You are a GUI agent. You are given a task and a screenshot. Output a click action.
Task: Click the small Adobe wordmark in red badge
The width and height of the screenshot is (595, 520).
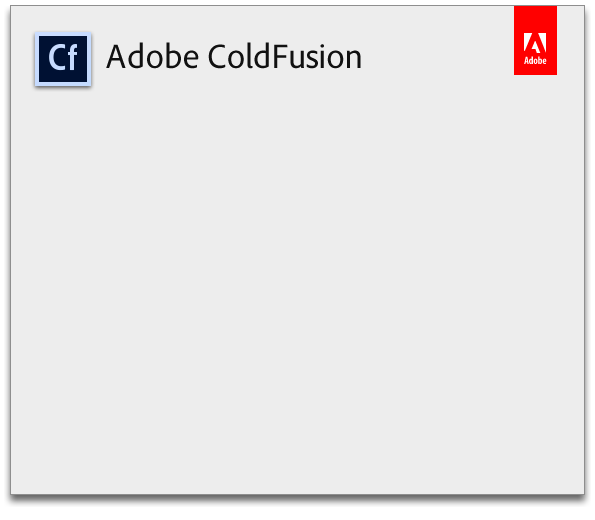tap(535, 61)
